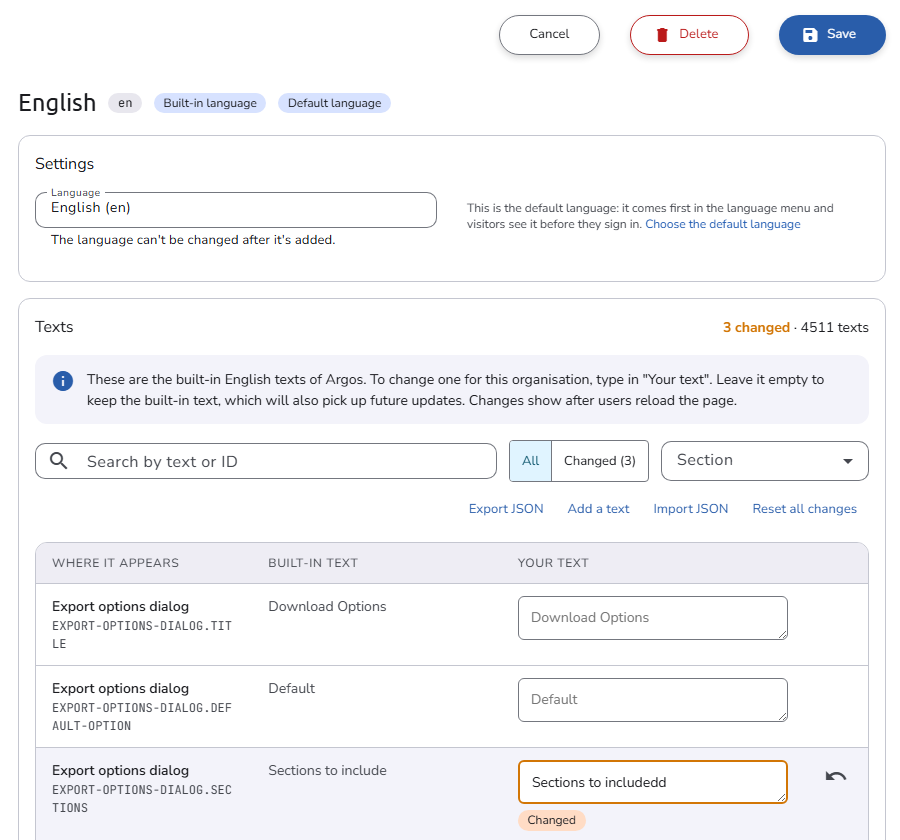
Task: Click the floppy disk icon in Save button
Action: tap(810, 35)
